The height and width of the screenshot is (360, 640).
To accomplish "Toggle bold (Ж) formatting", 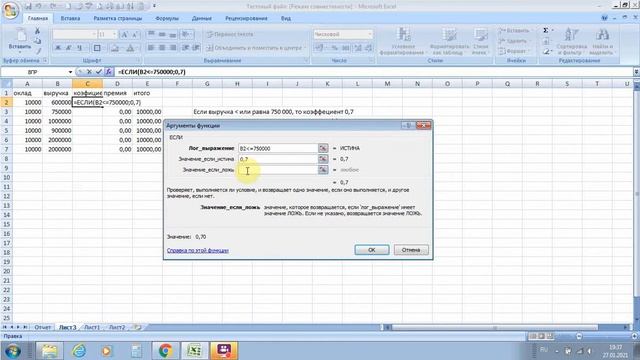I will (x=58, y=48).
